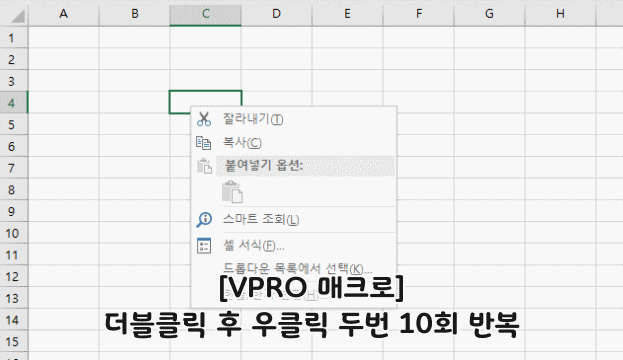The image size is (623, 360).
Task: Click the scissors Cut icon
Action: (204, 119)
